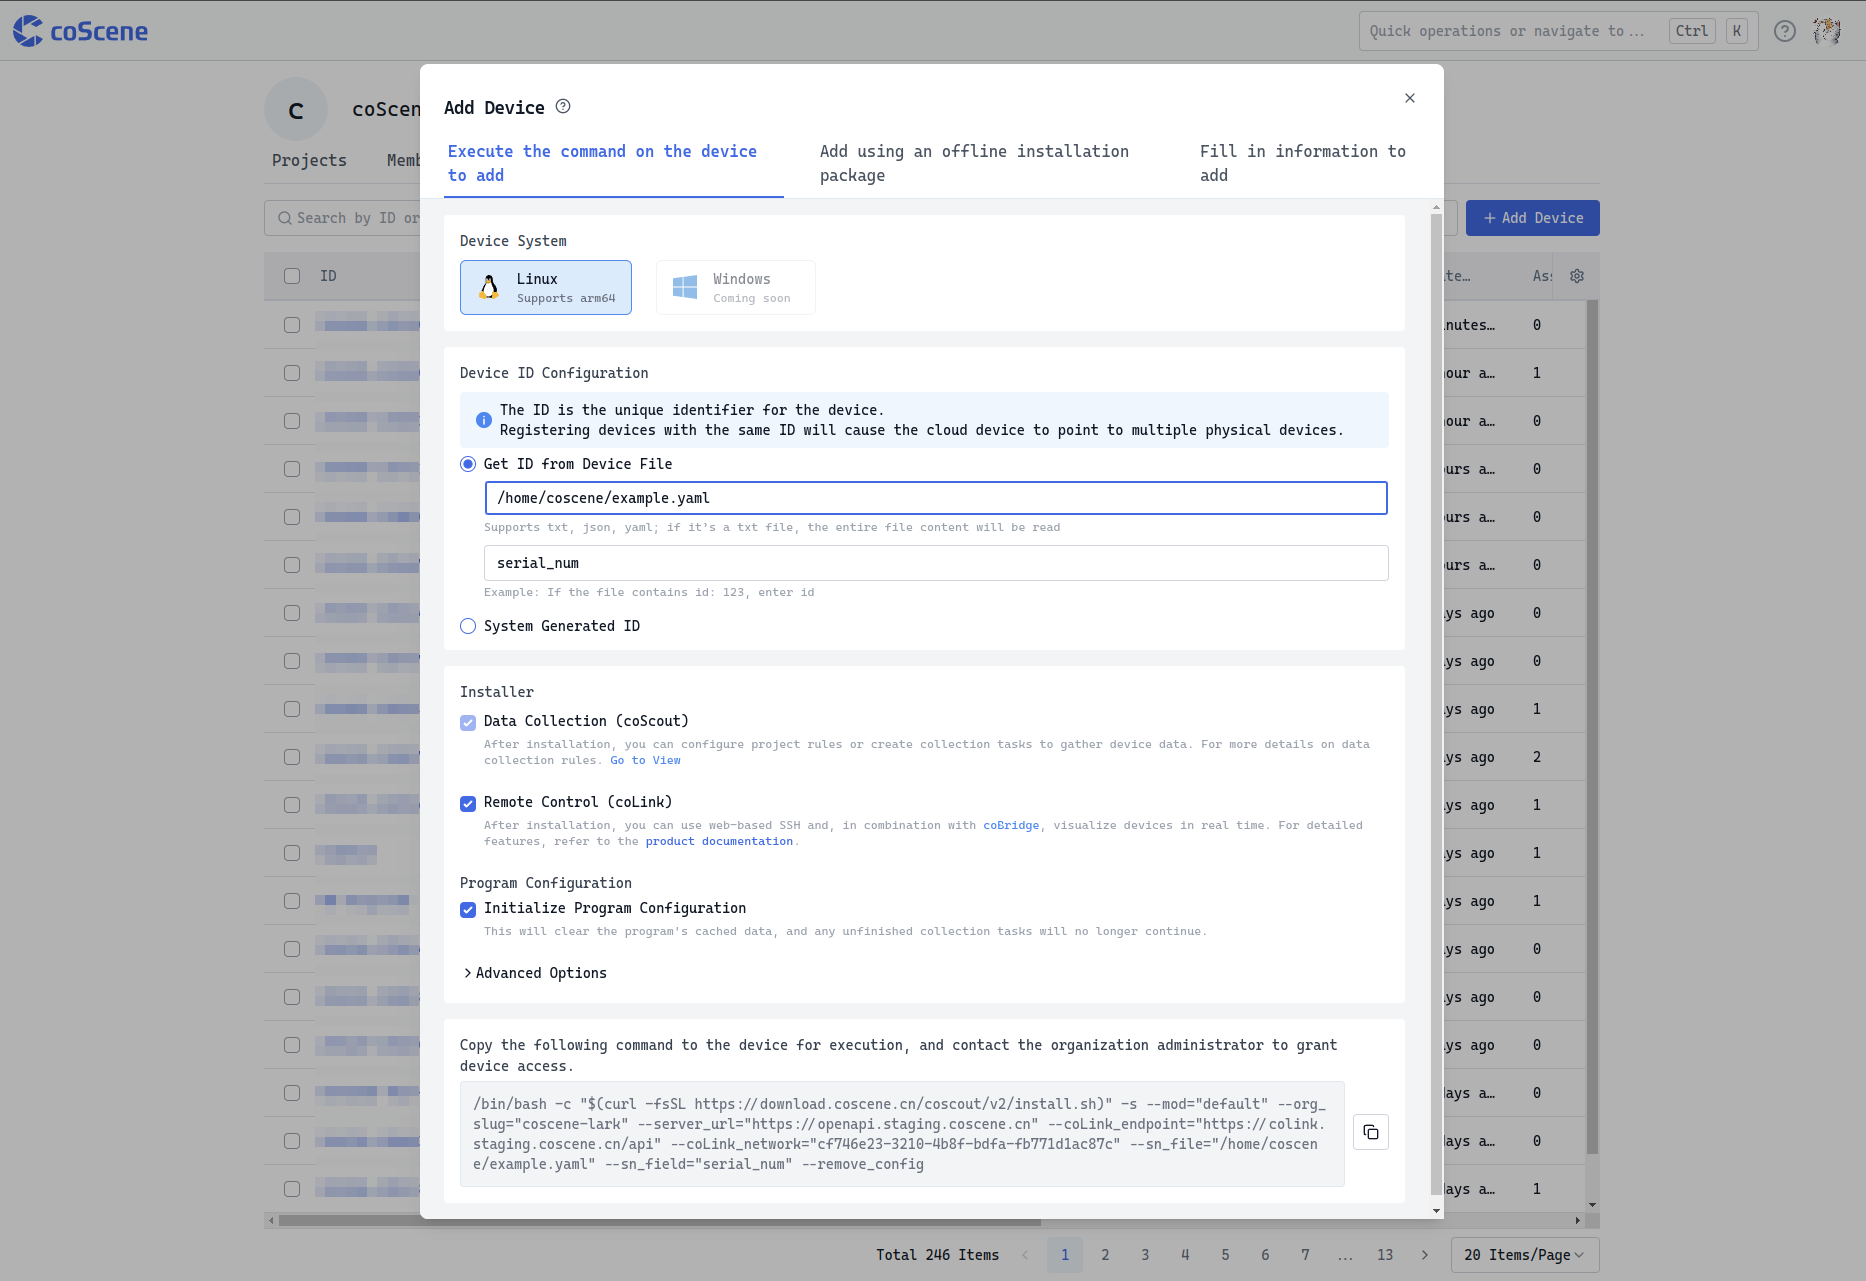Go to page 5 in pagination

pyautogui.click(x=1225, y=1255)
